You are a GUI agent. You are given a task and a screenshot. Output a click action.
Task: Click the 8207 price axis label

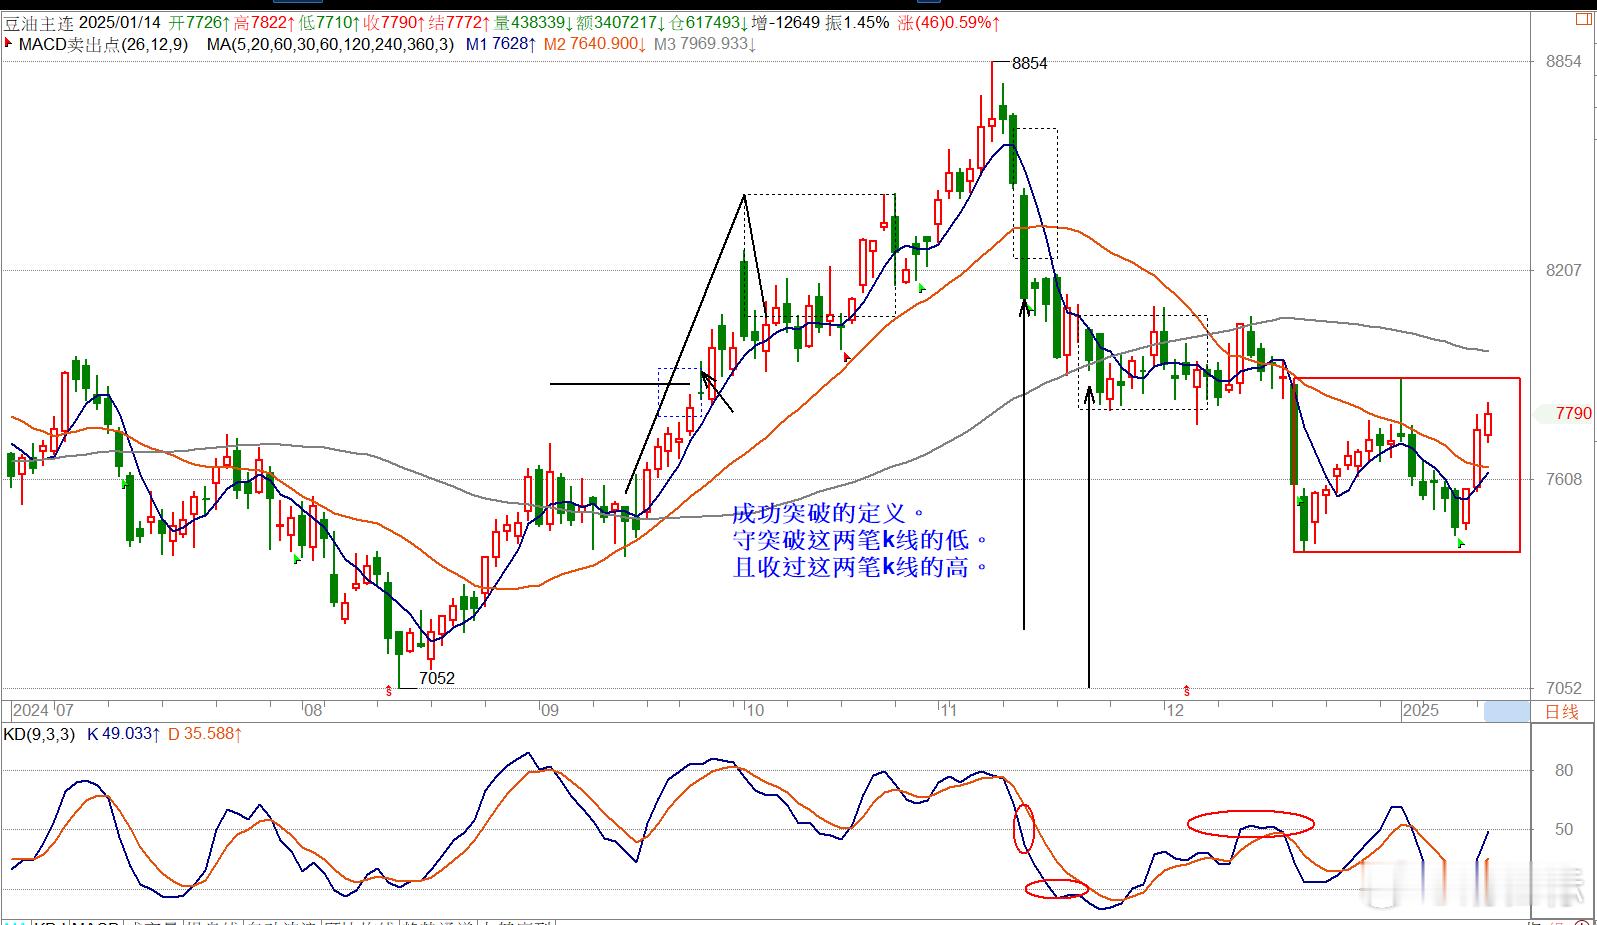coord(1564,270)
